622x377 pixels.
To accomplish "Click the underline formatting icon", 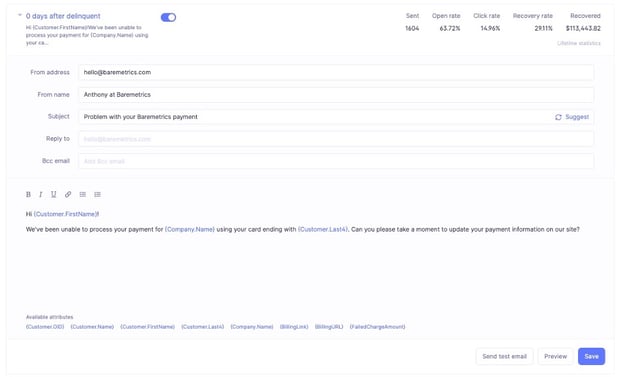I will coord(54,194).
